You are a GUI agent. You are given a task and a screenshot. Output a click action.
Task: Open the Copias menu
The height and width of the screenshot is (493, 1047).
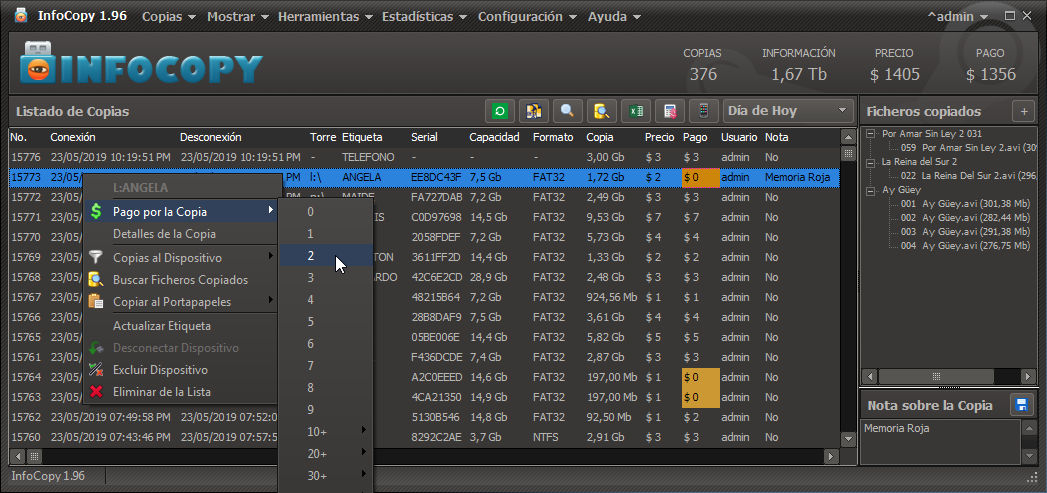coord(169,17)
